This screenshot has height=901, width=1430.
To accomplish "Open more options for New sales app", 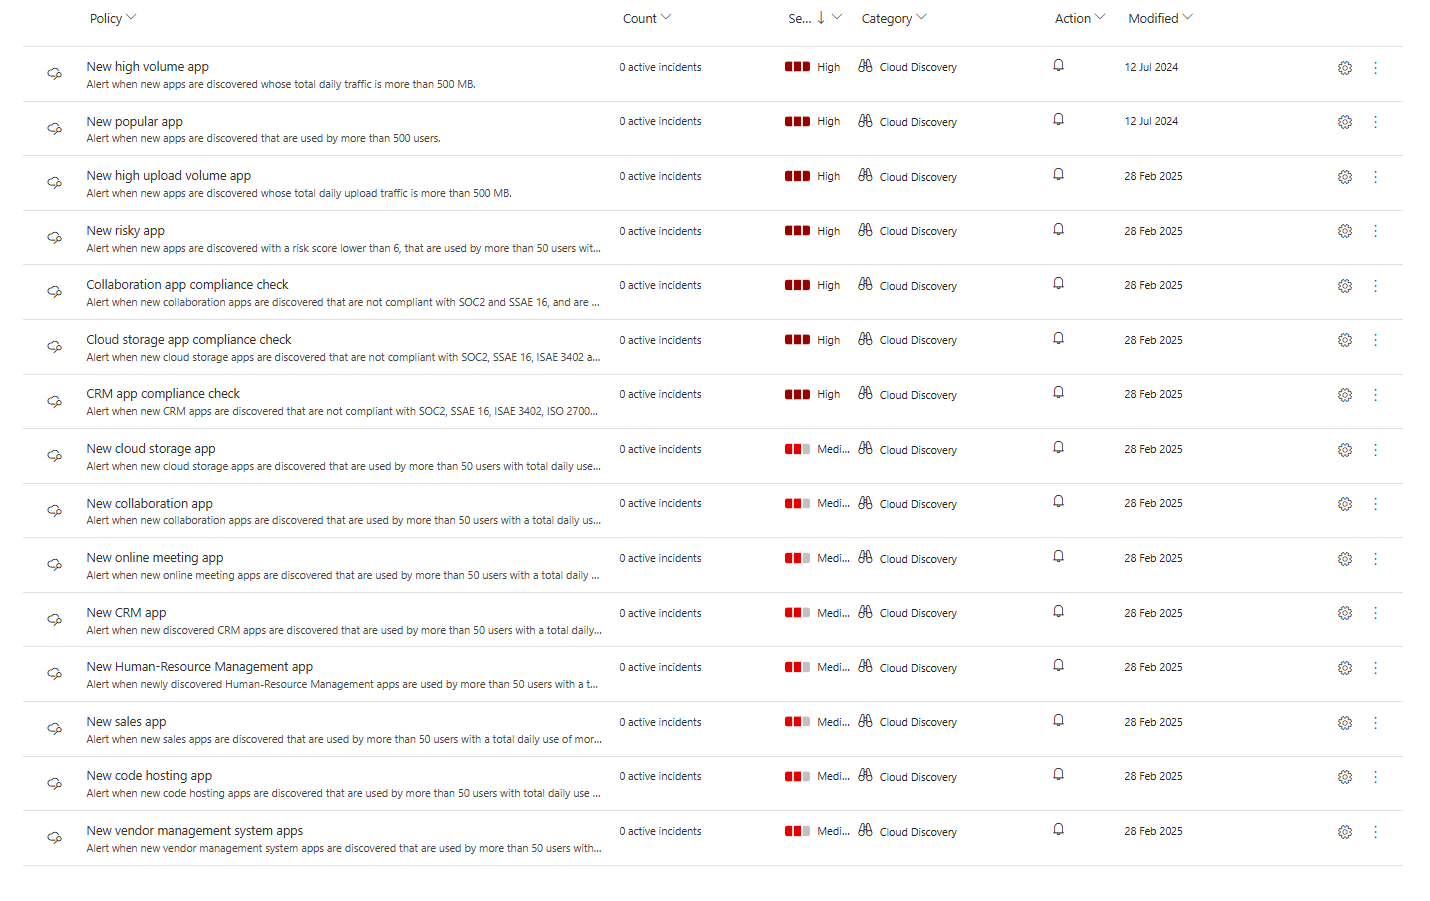I will pyautogui.click(x=1375, y=723).
